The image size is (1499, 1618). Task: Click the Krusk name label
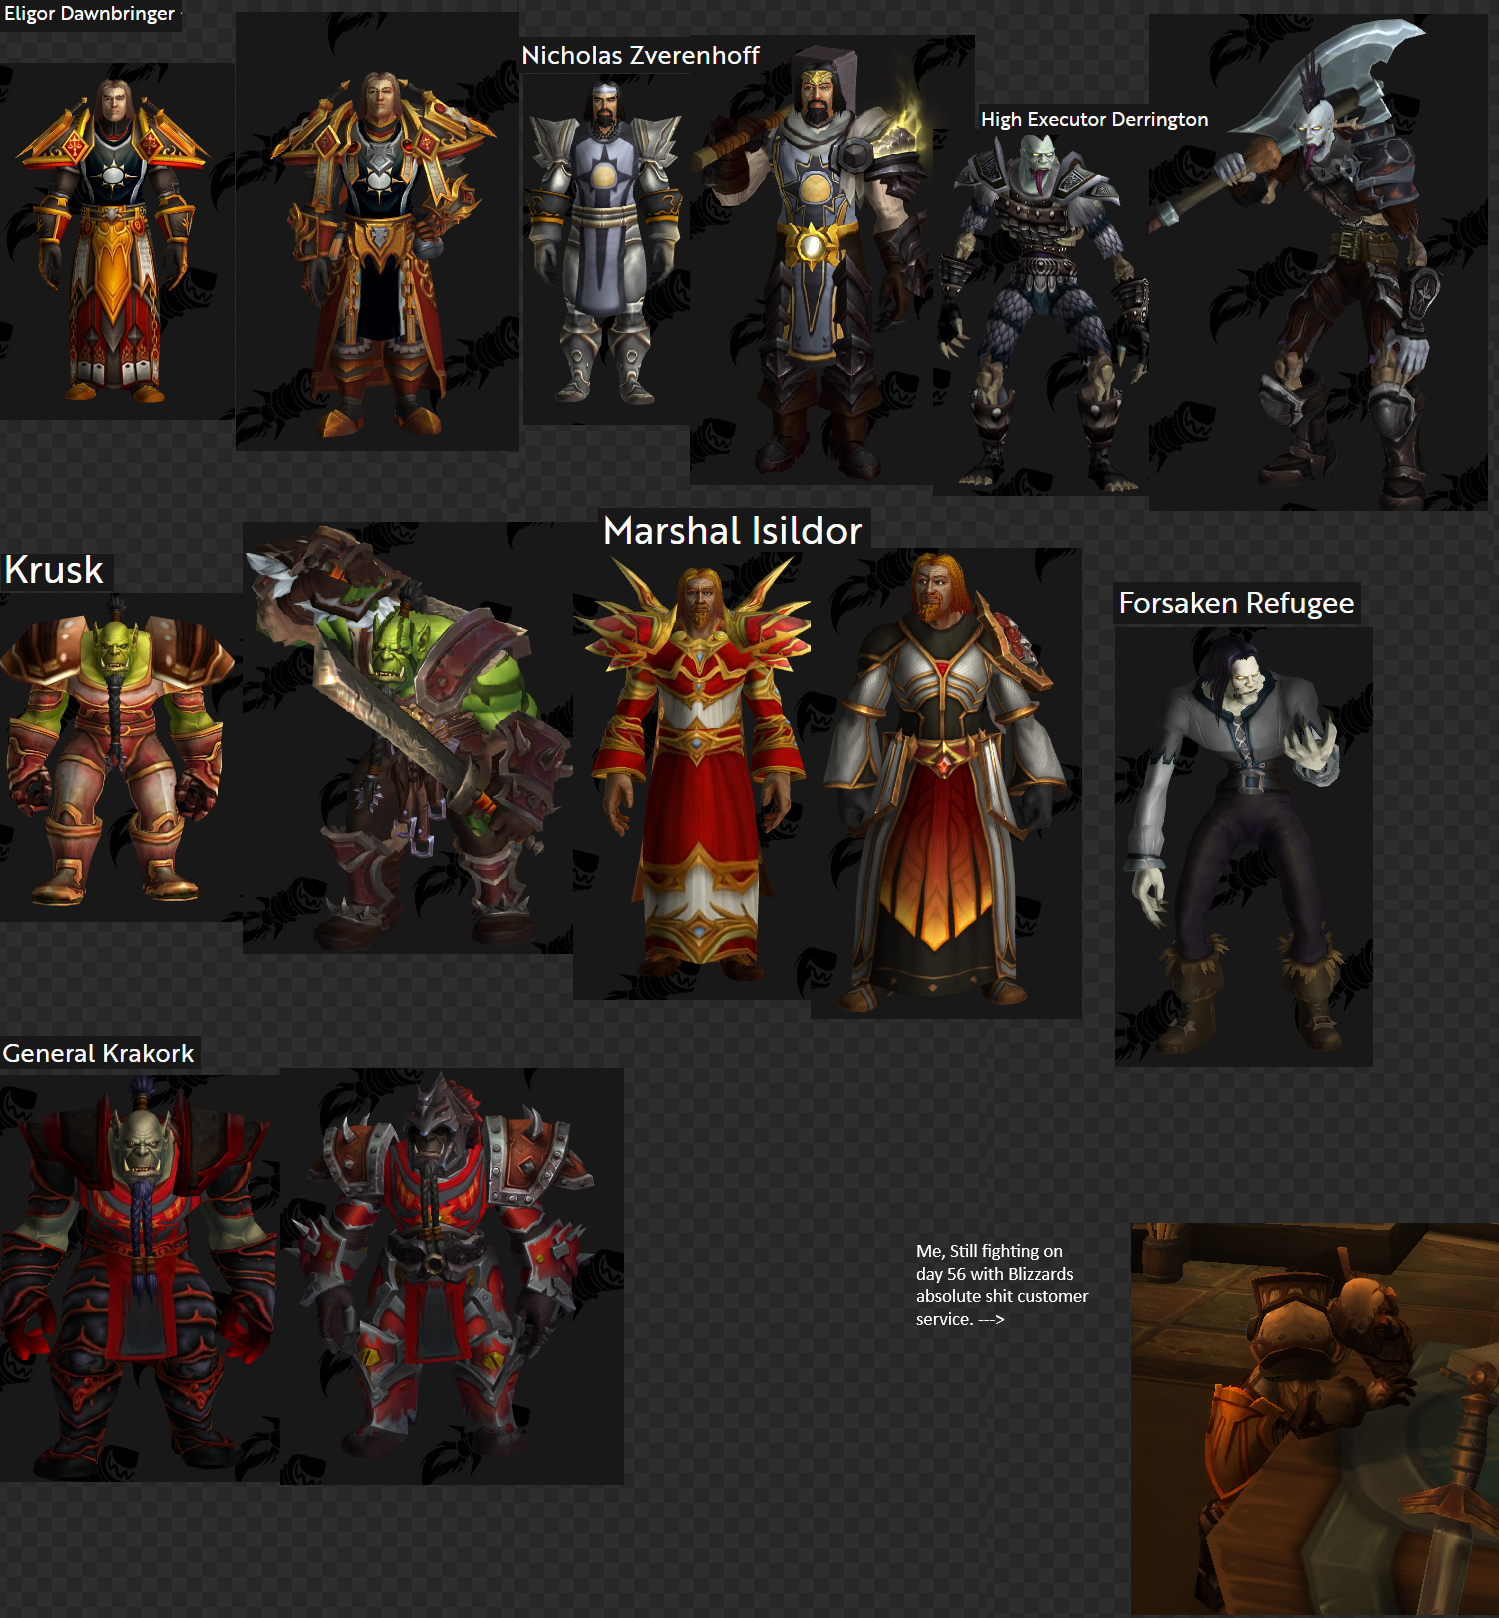54,570
